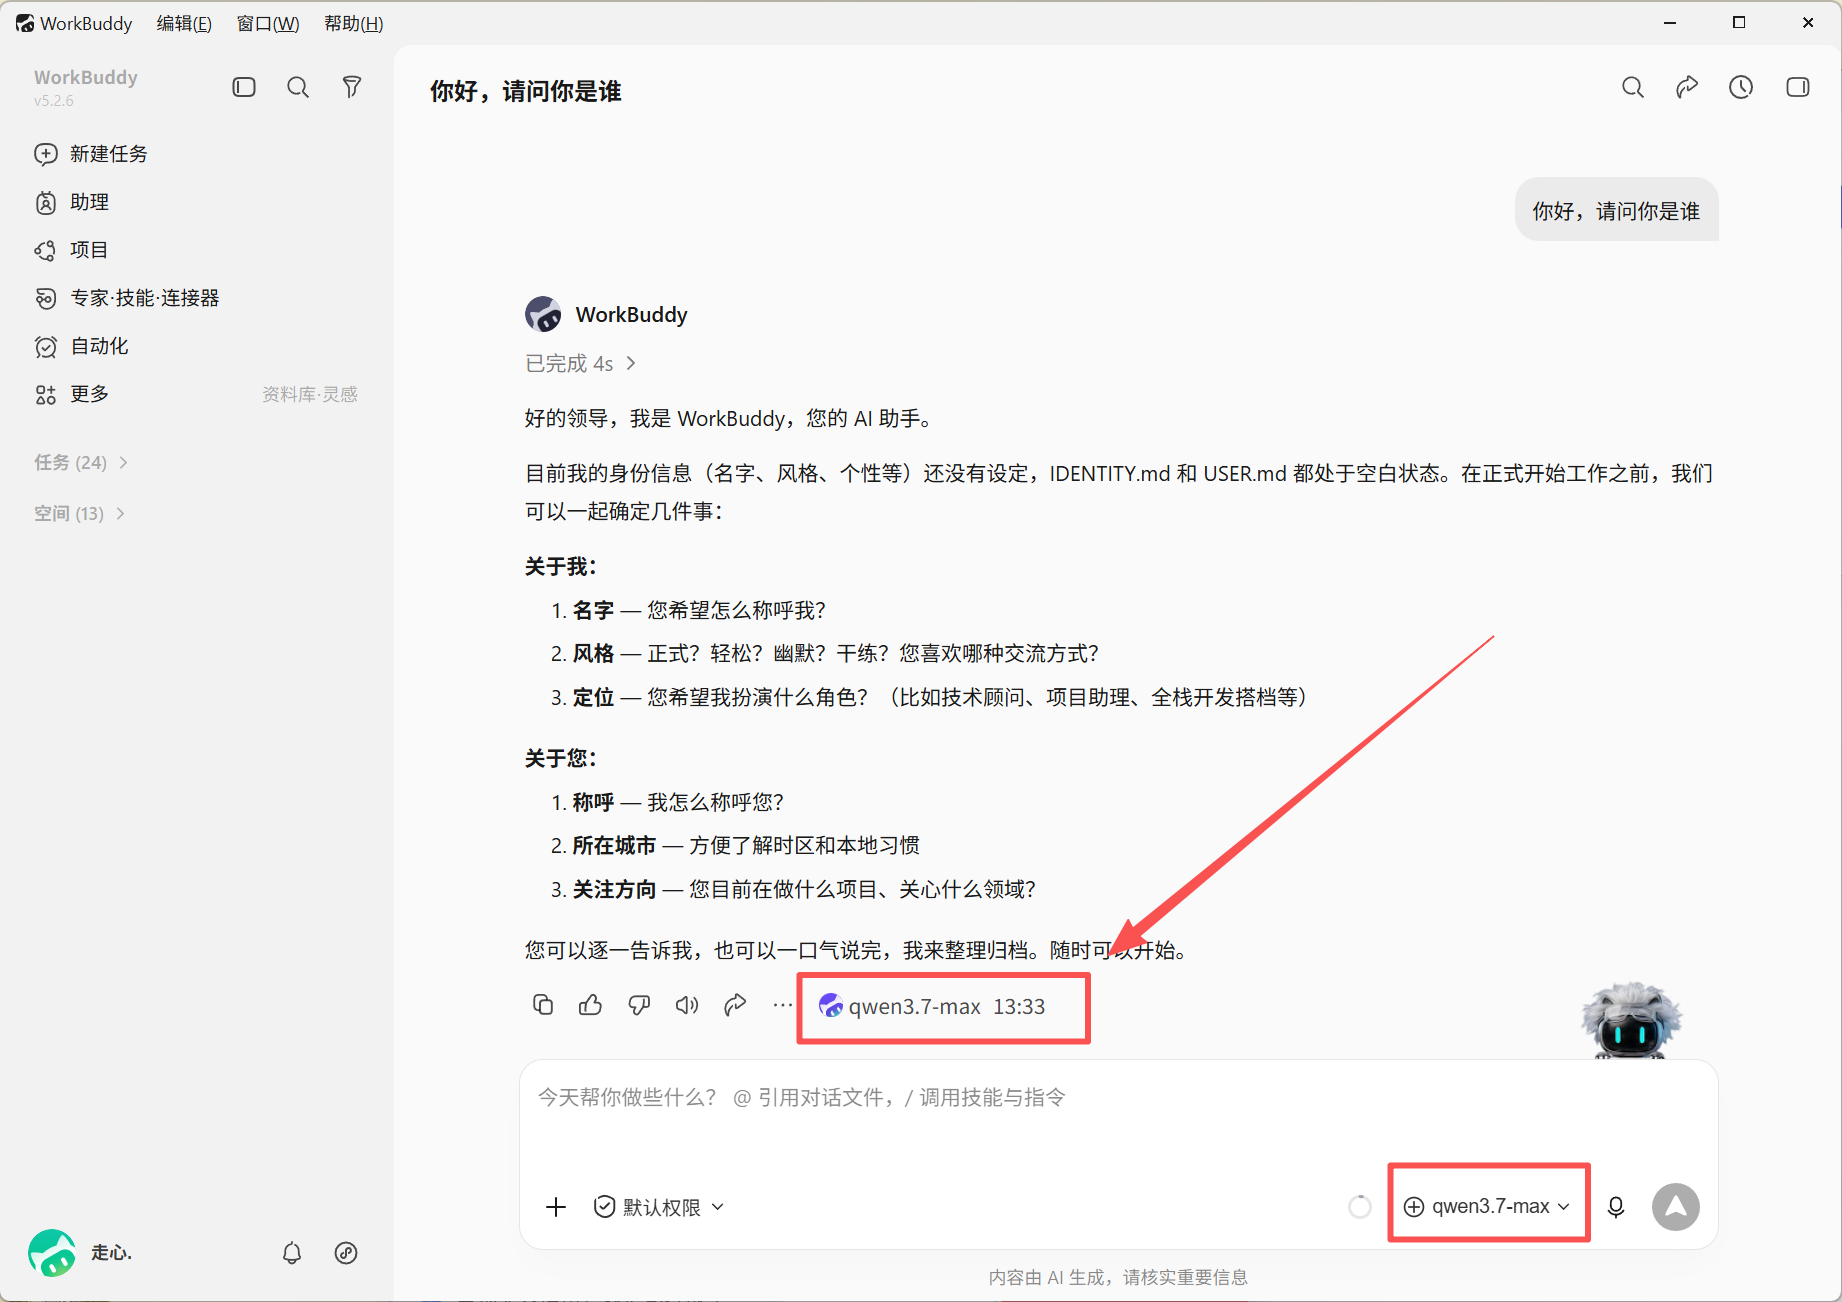This screenshot has width=1842, height=1302.
Task: Search within conversation using top-right magnifier
Action: [x=1633, y=88]
